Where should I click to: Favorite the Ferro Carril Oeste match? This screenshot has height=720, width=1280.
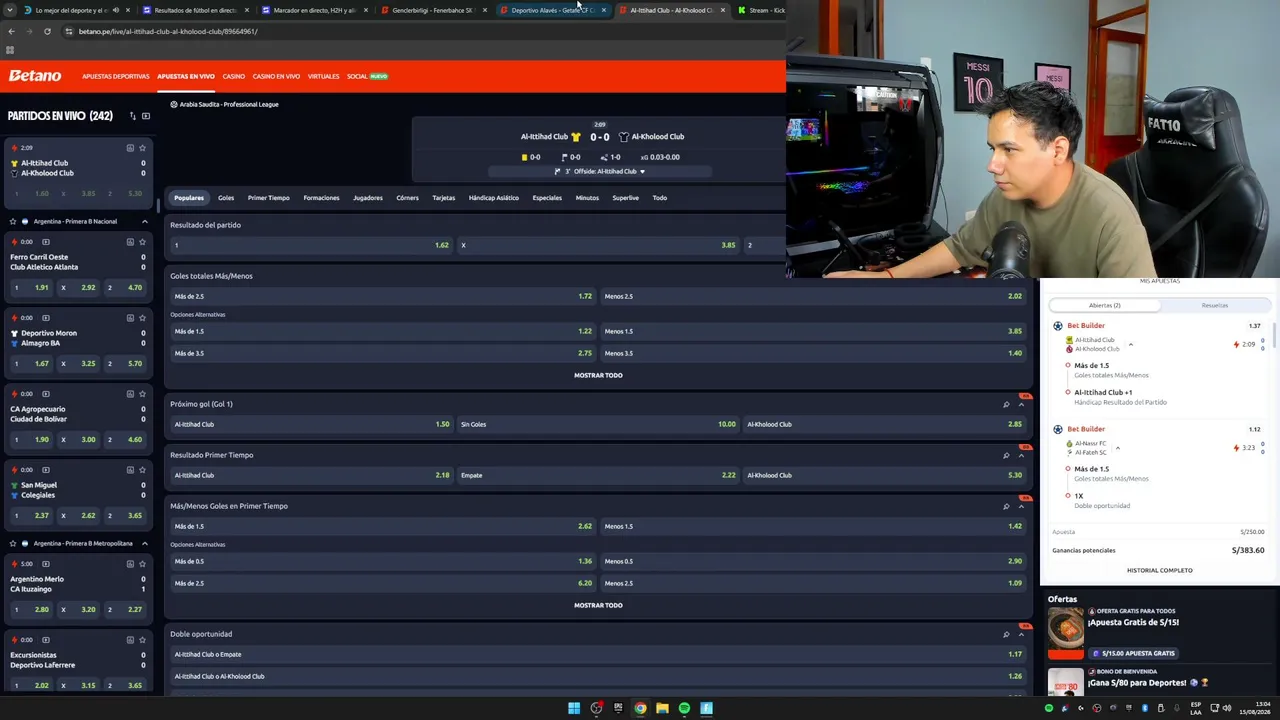click(142, 242)
